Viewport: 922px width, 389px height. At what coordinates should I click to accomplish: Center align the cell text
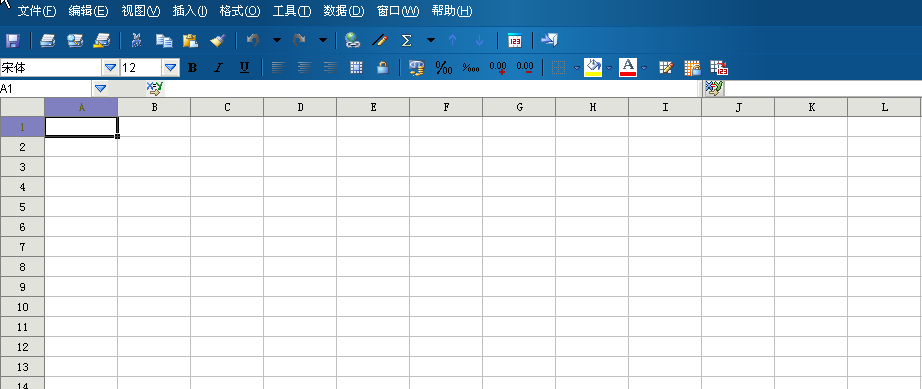tap(305, 68)
